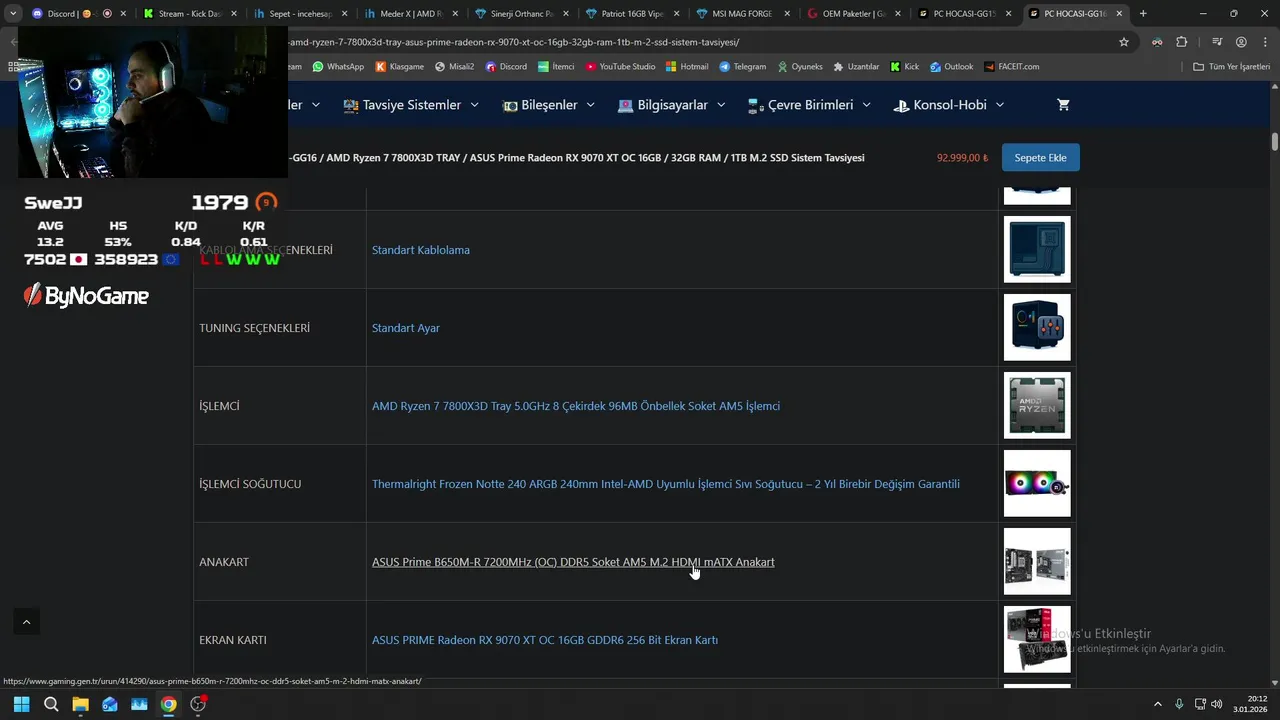Image resolution: width=1280 pixels, height=720 pixels.
Task: Open the Tüm Yer İşaretleri bookmarks folder
Action: point(1233,67)
